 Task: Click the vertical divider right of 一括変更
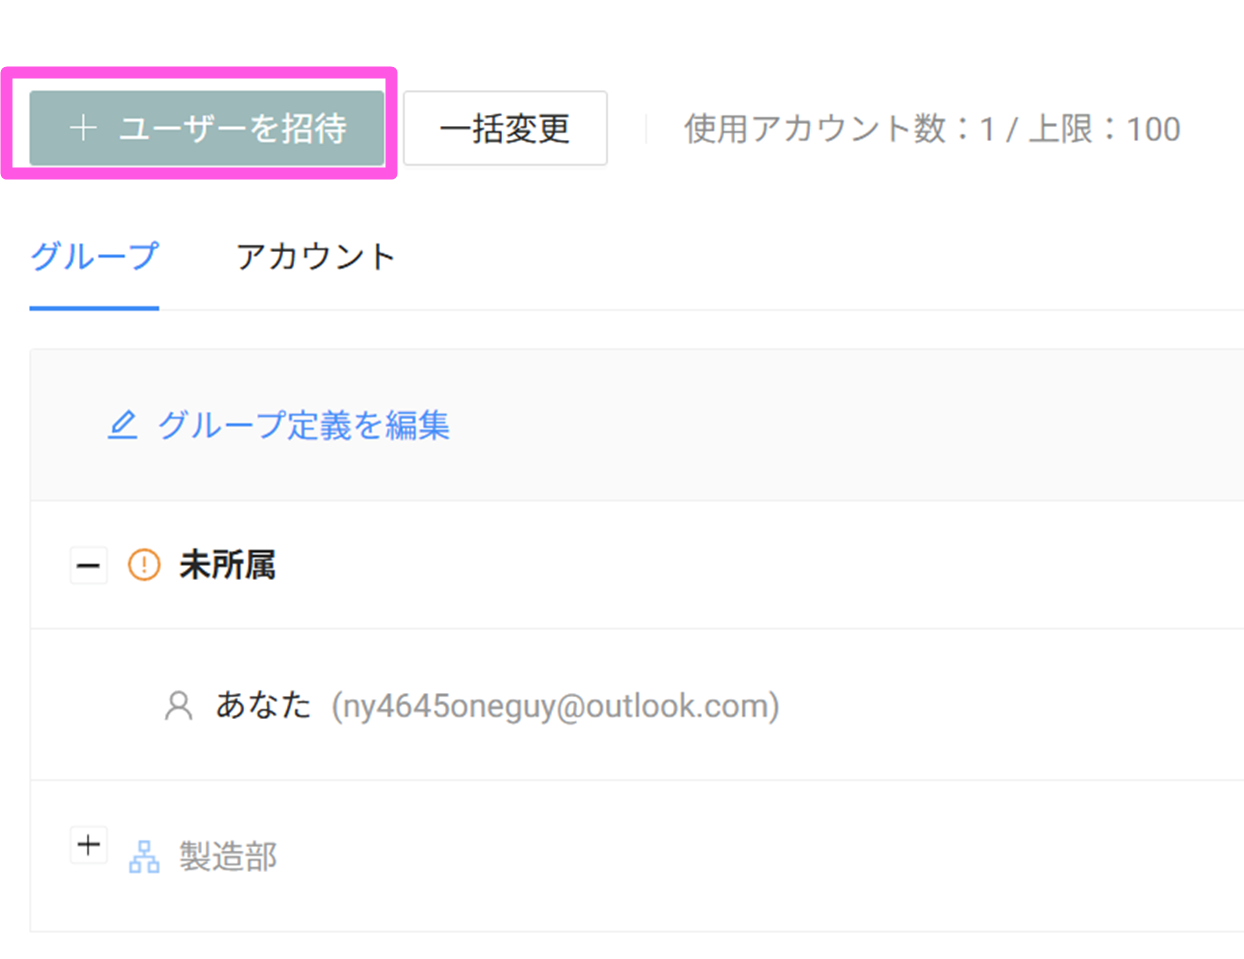coord(646,129)
